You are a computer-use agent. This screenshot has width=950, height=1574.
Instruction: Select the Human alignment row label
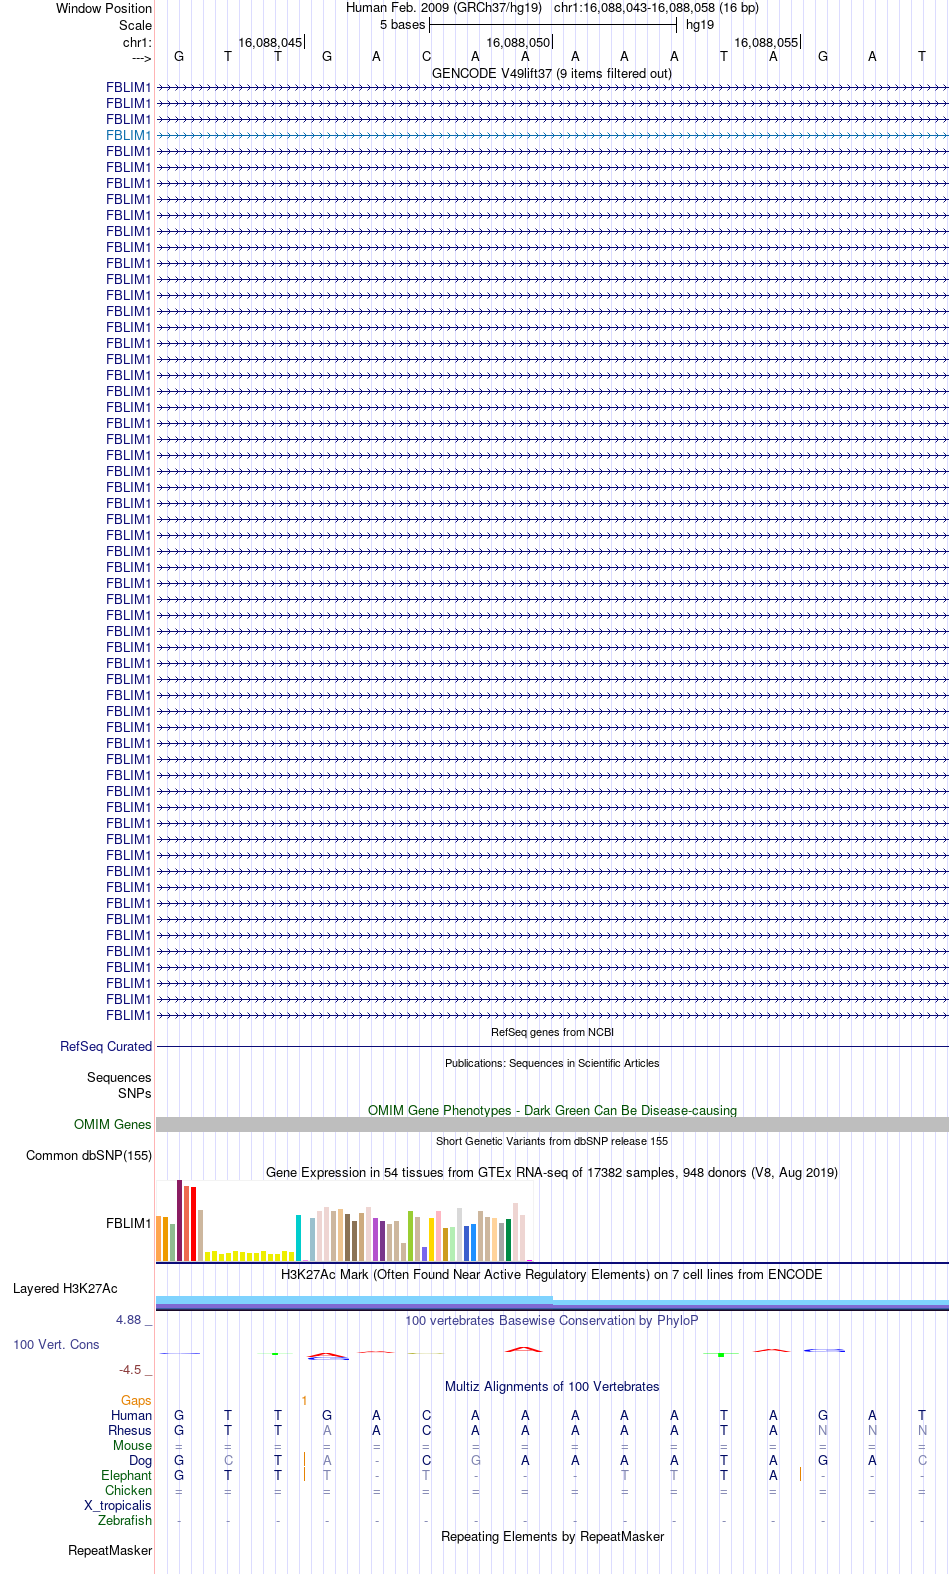(131, 1415)
